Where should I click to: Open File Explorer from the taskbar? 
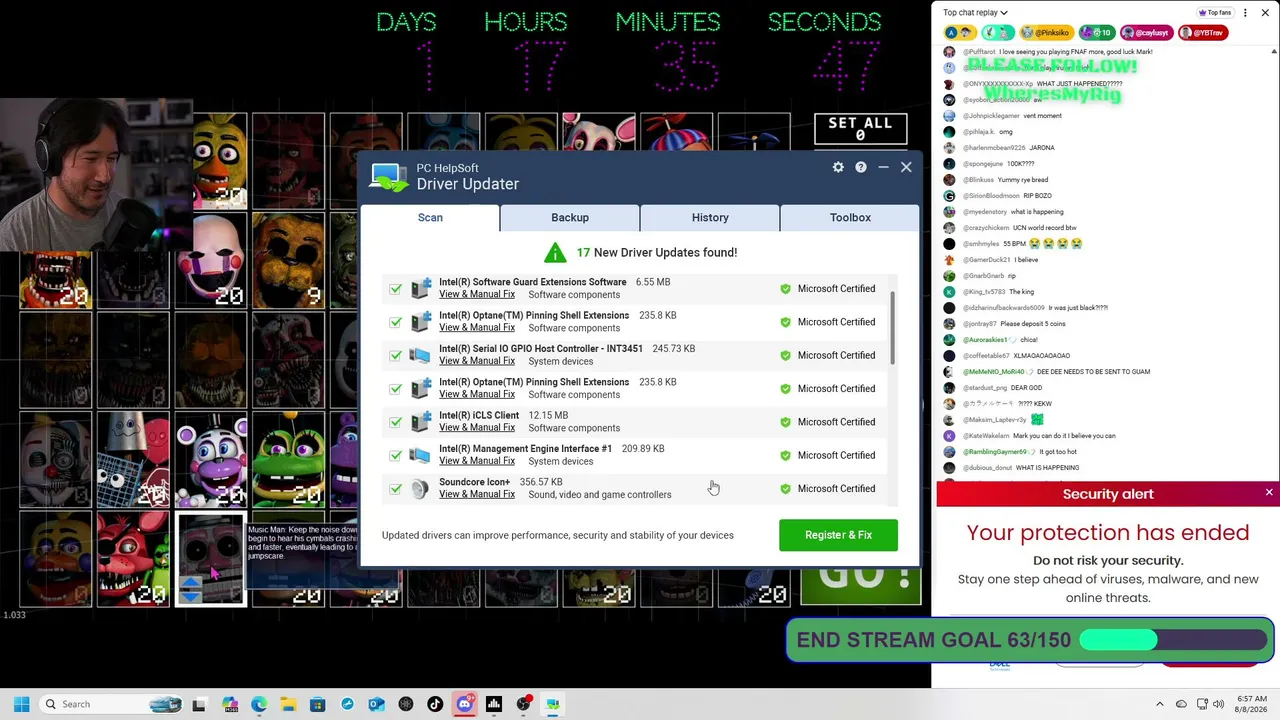[288, 704]
